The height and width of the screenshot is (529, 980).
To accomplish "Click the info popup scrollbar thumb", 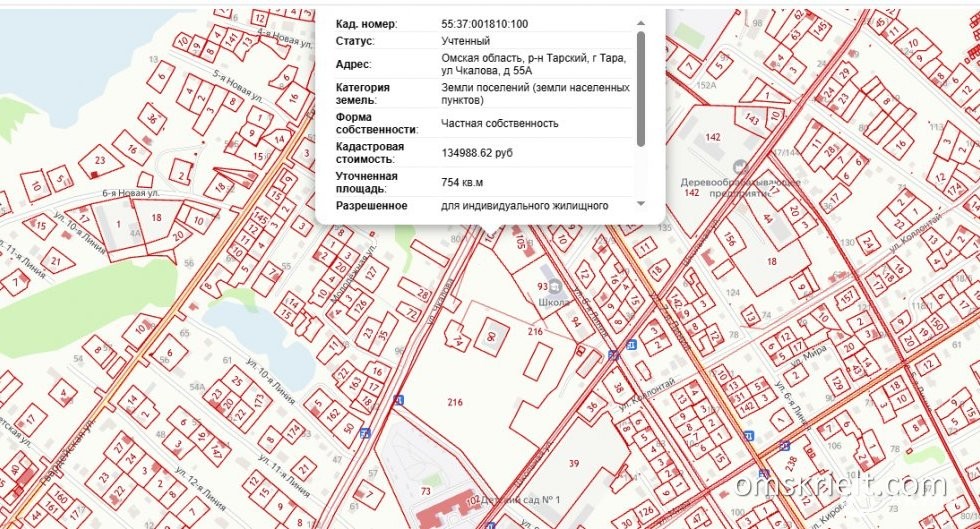I will (x=640, y=88).
